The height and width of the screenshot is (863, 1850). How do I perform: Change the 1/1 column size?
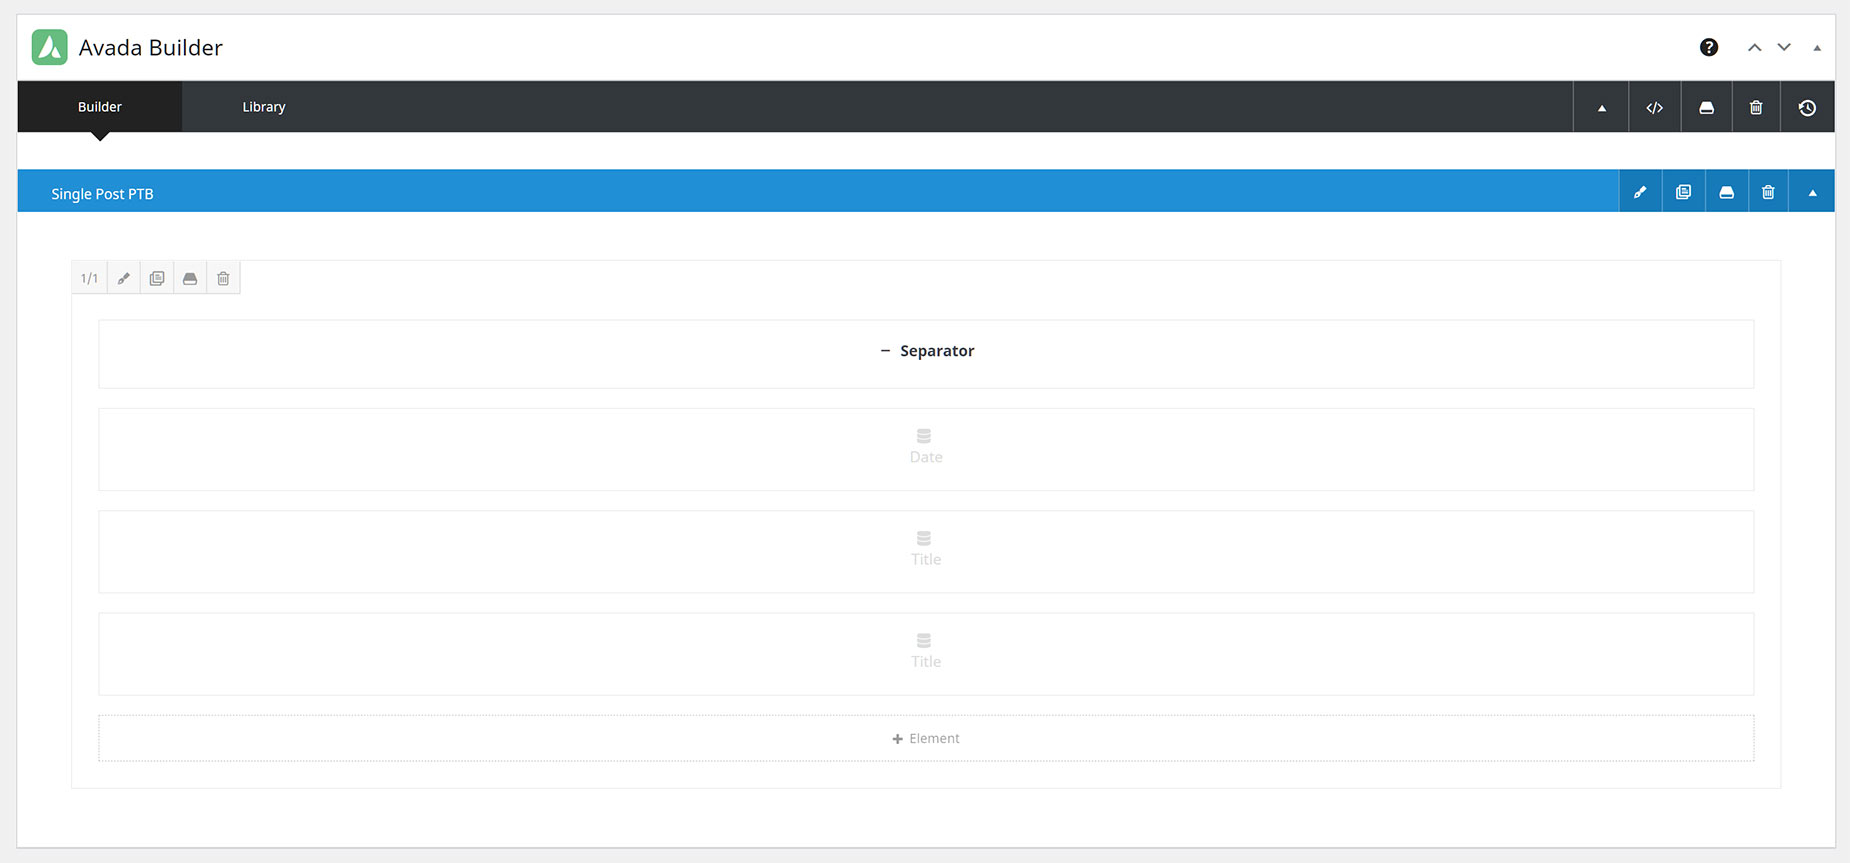[89, 278]
